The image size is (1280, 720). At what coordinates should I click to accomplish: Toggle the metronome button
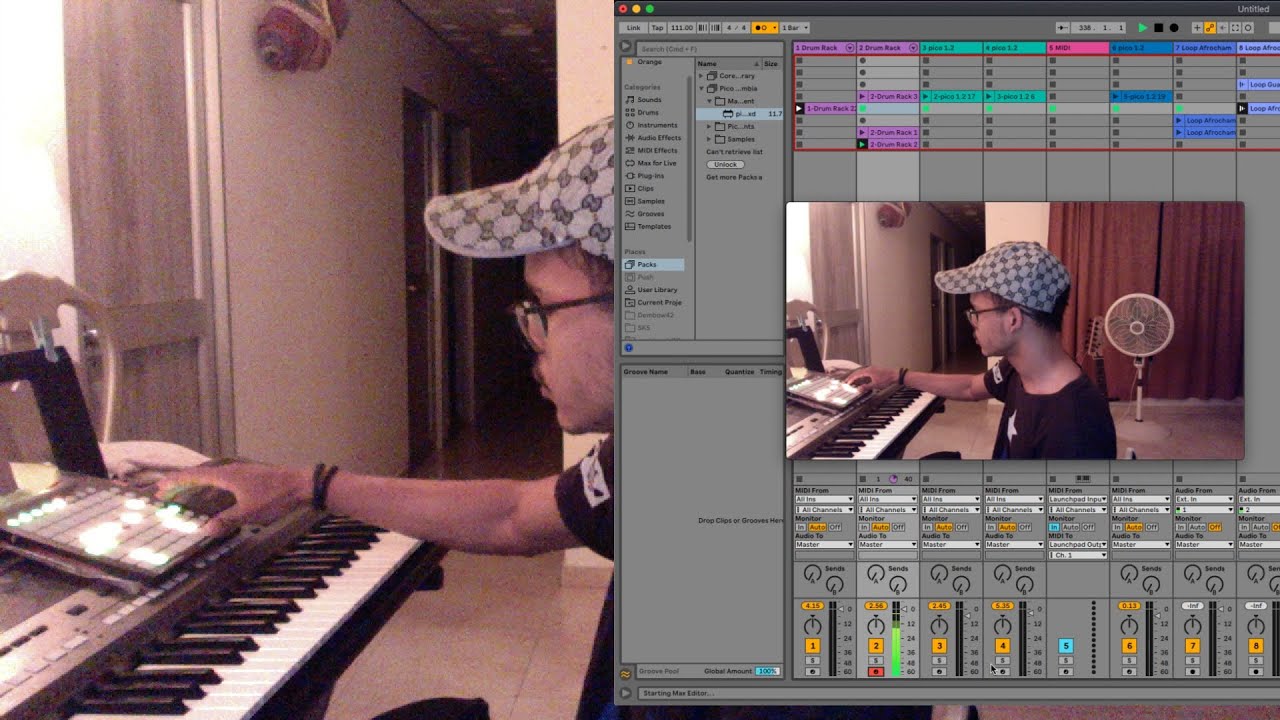coord(763,28)
